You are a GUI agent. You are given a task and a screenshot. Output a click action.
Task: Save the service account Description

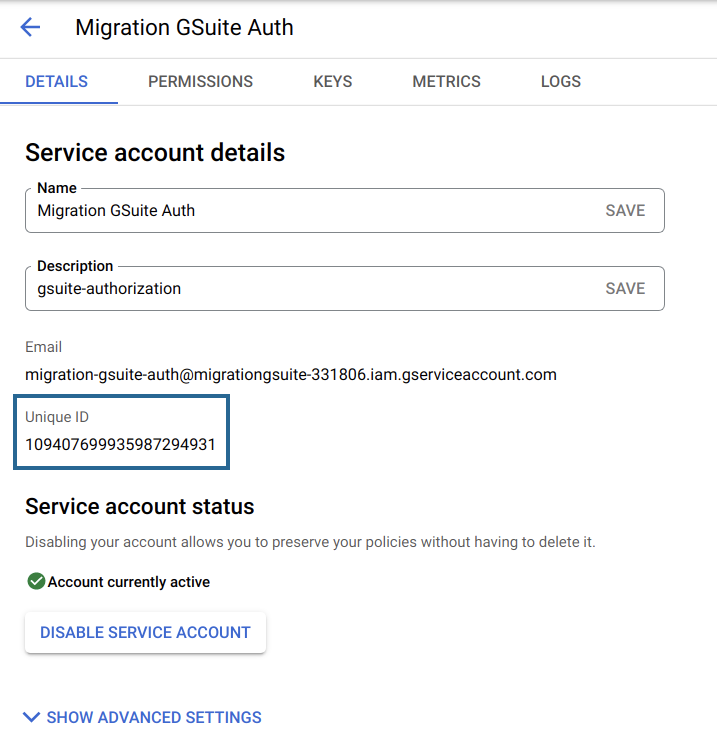[625, 289]
